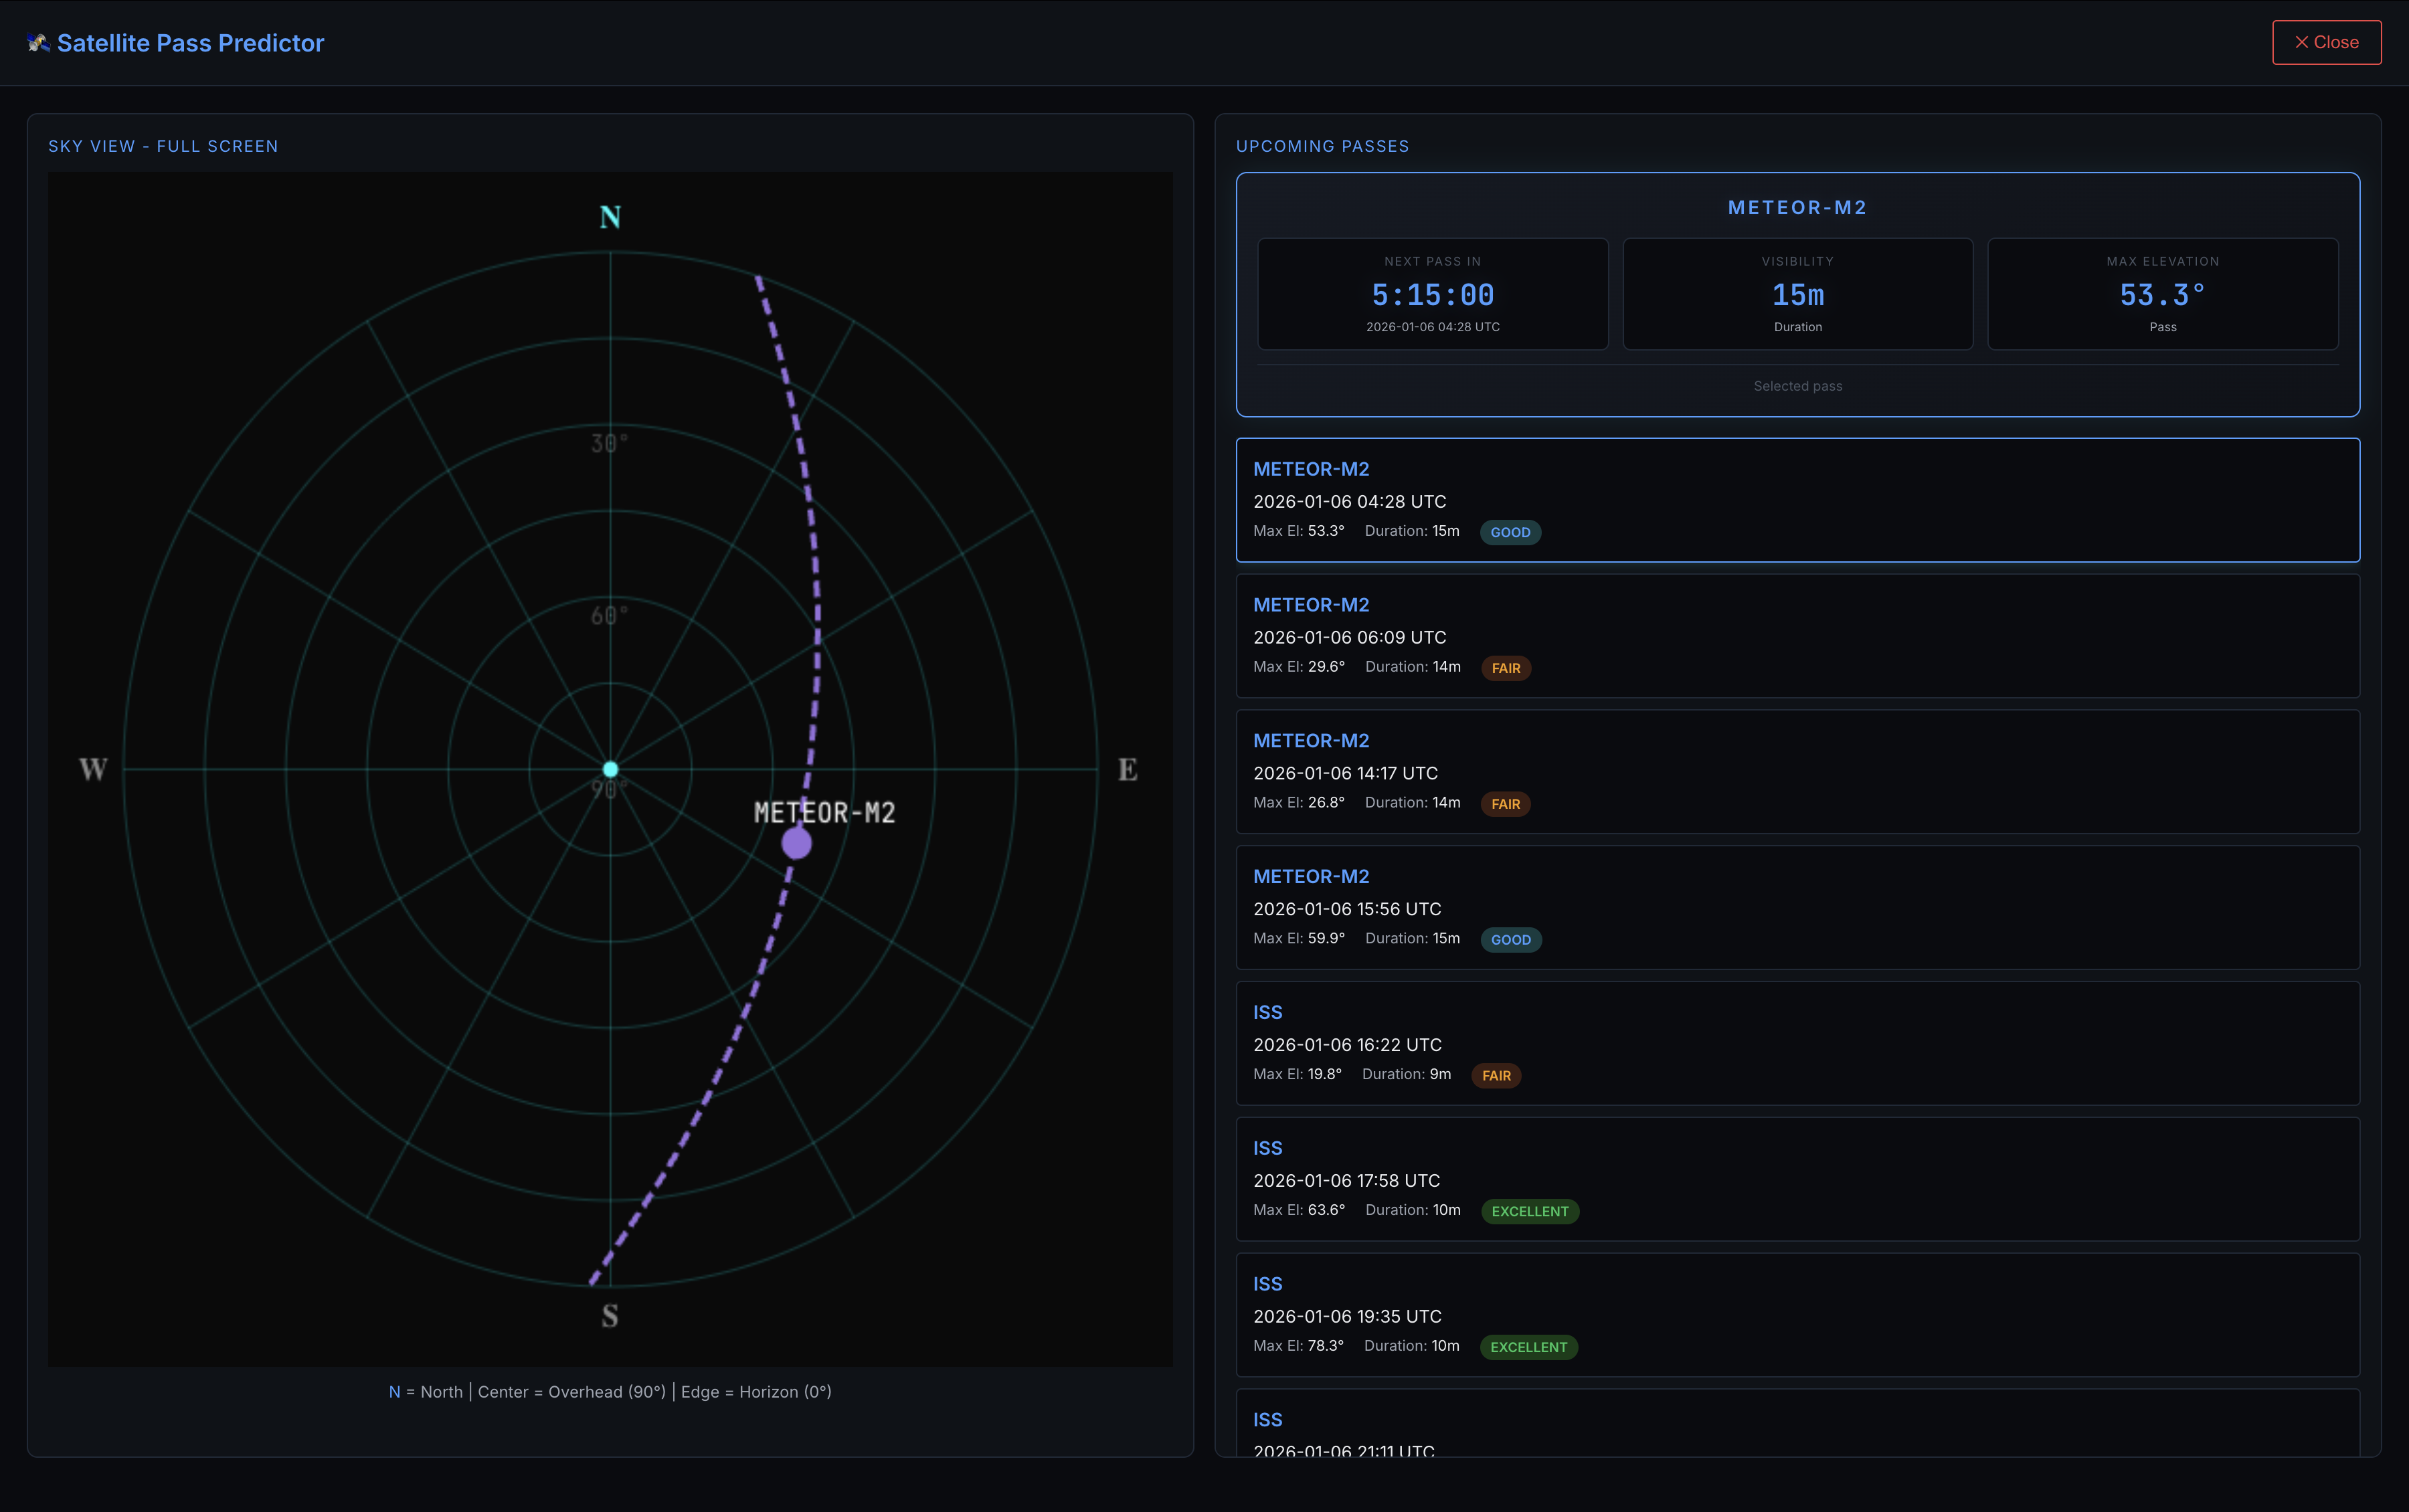Image resolution: width=2409 pixels, height=1512 pixels.
Task: Click the E compass label
Action: [x=1127, y=769]
